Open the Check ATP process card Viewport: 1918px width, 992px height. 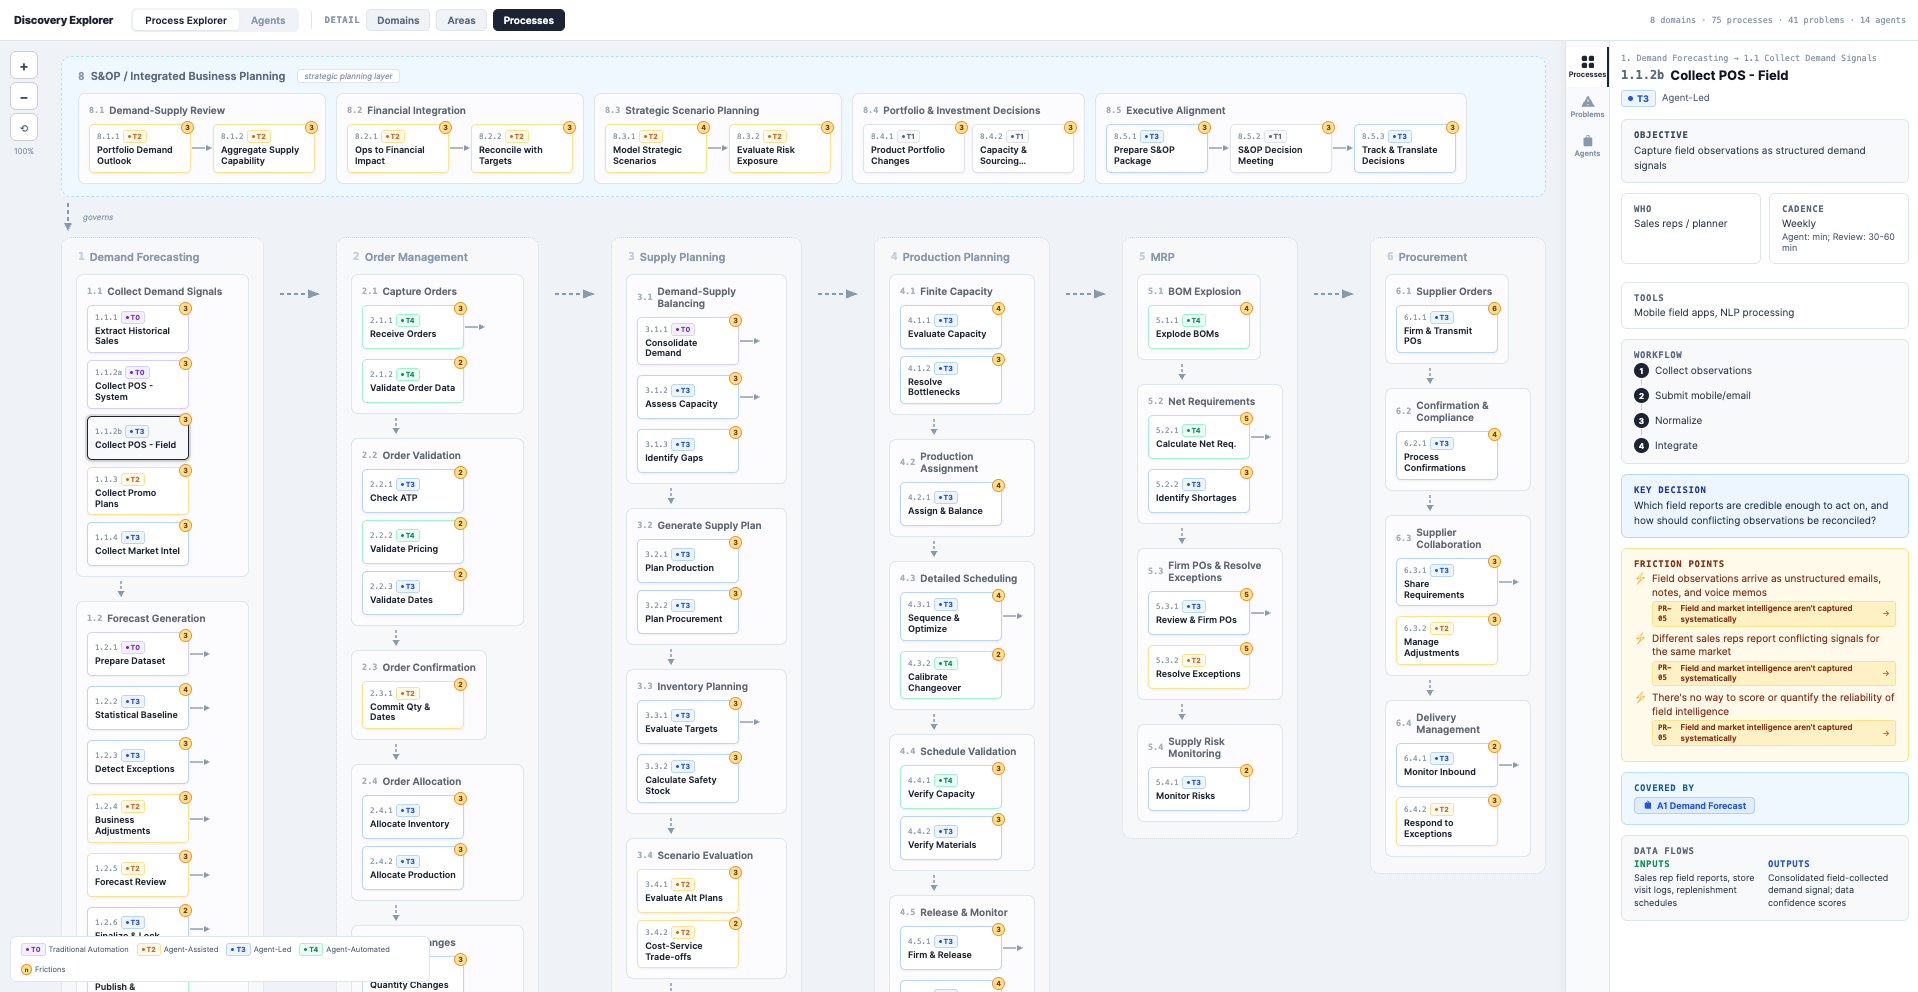[413, 491]
